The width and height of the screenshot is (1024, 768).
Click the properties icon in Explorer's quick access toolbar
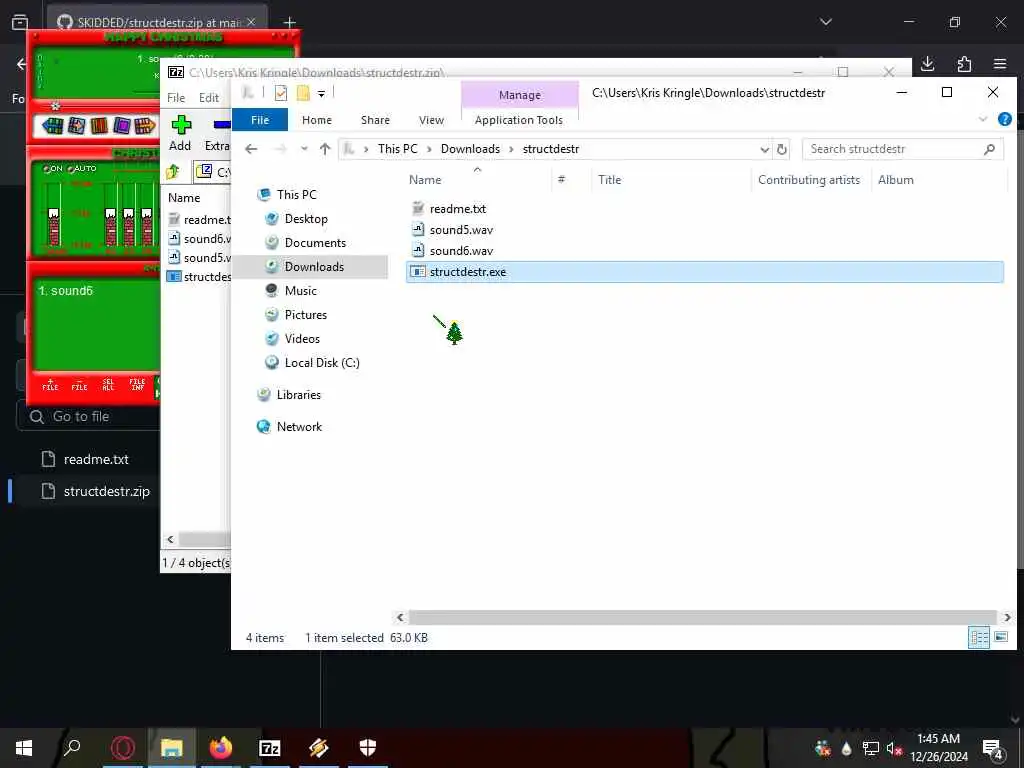281,93
